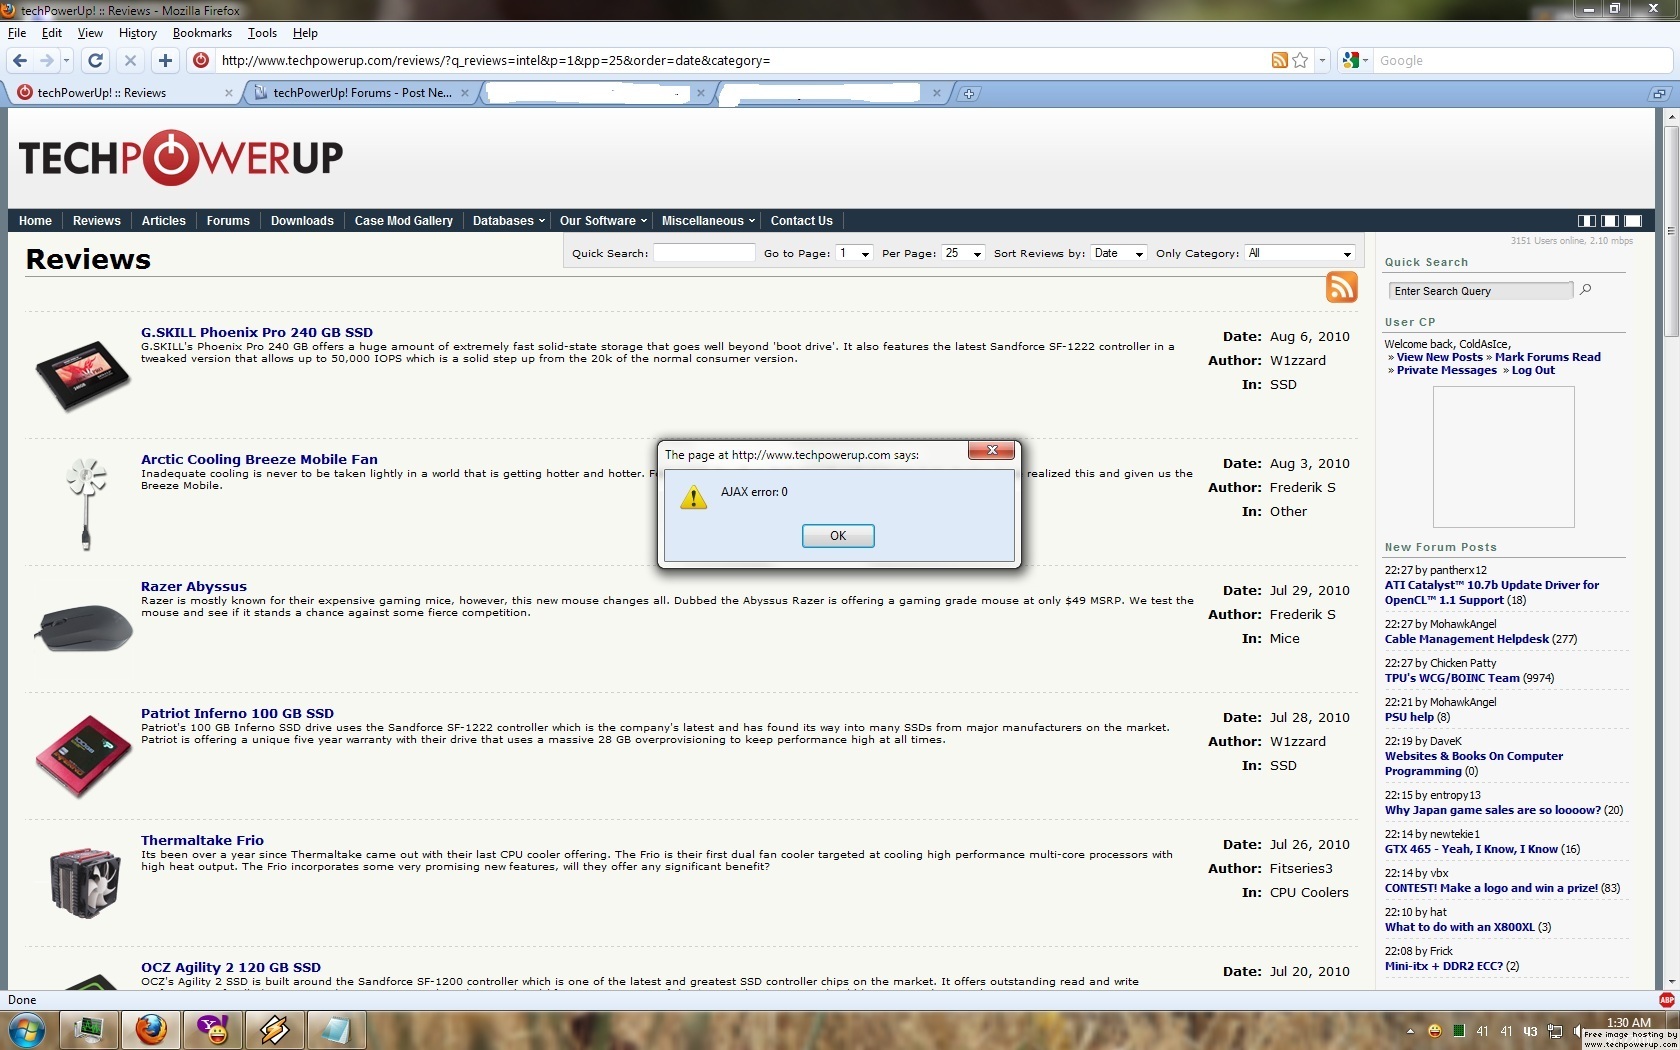Select the narrow-sidebar page layout icon

coord(1610,221)
